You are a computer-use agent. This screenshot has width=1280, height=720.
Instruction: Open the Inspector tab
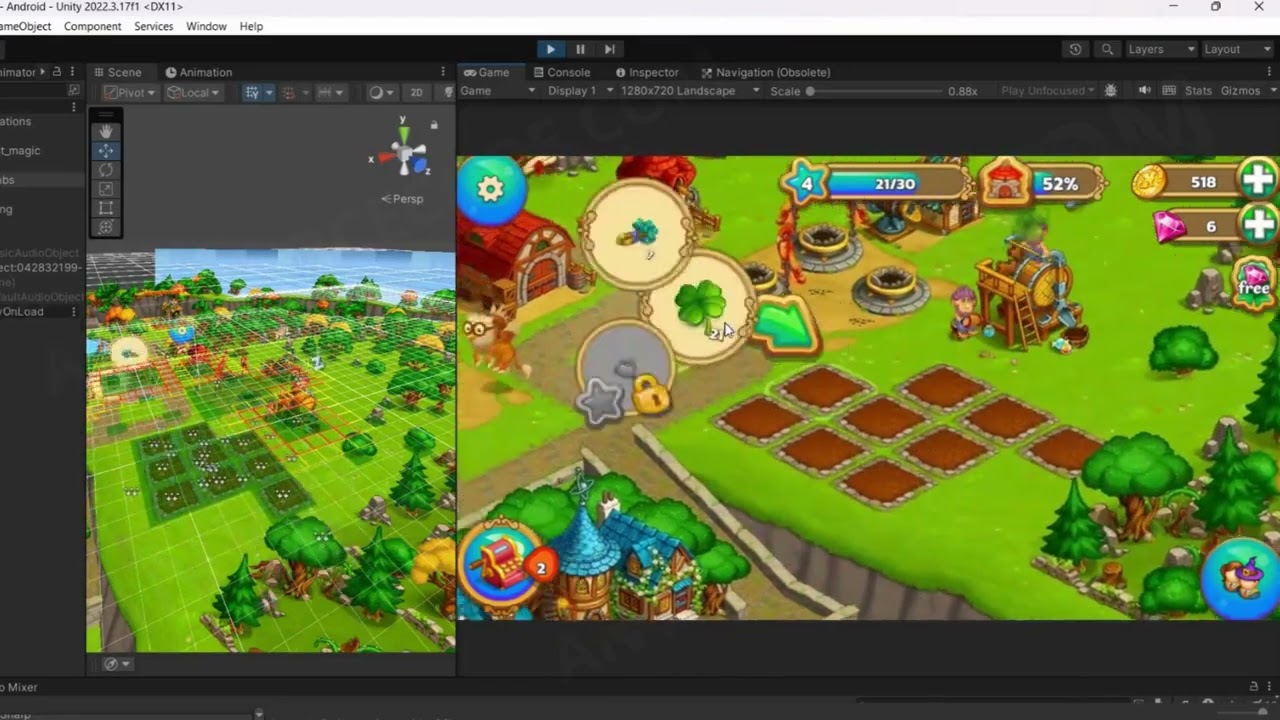point(647,72)
